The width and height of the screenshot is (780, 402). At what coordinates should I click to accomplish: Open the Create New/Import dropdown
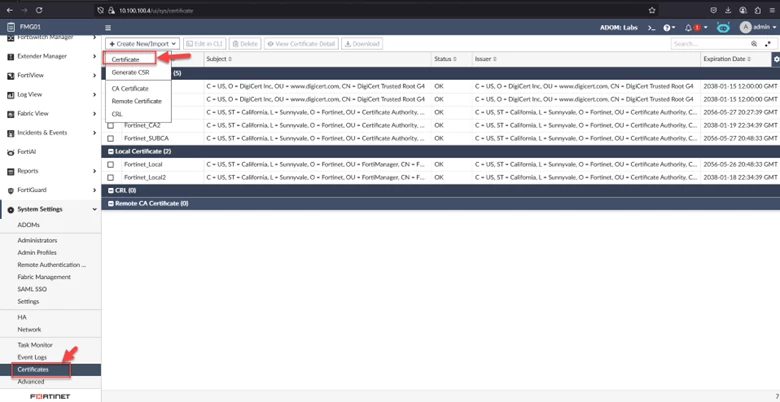[x=142, y=44]
